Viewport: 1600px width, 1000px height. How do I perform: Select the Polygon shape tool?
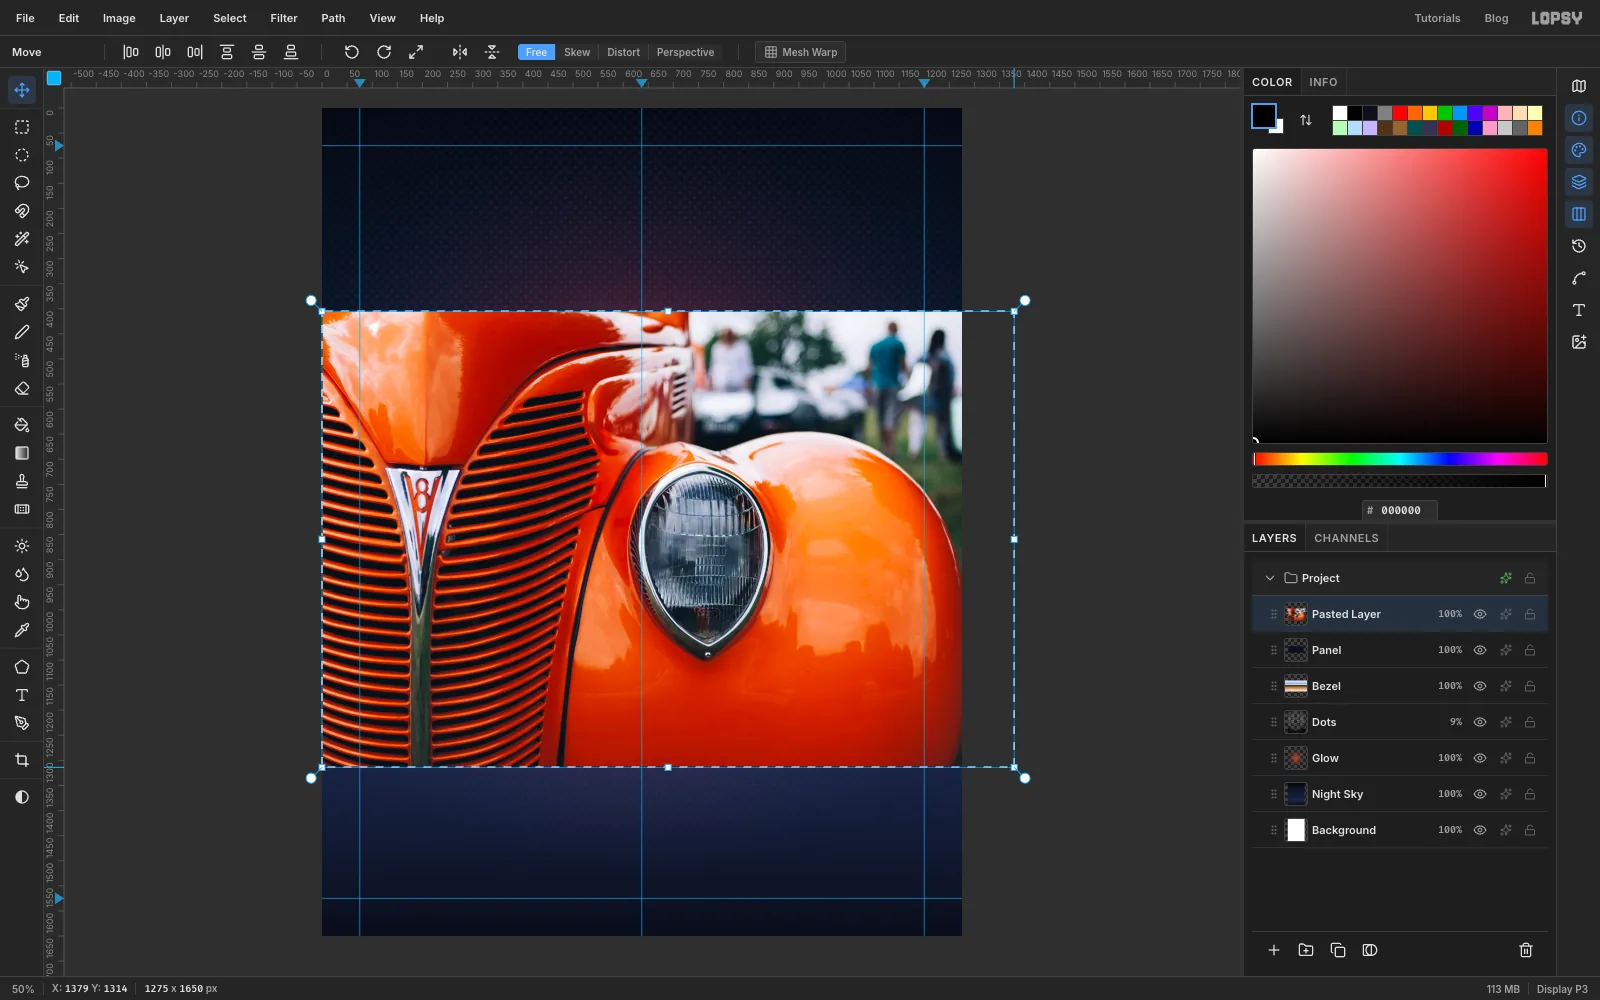click(x=22, y=667)
